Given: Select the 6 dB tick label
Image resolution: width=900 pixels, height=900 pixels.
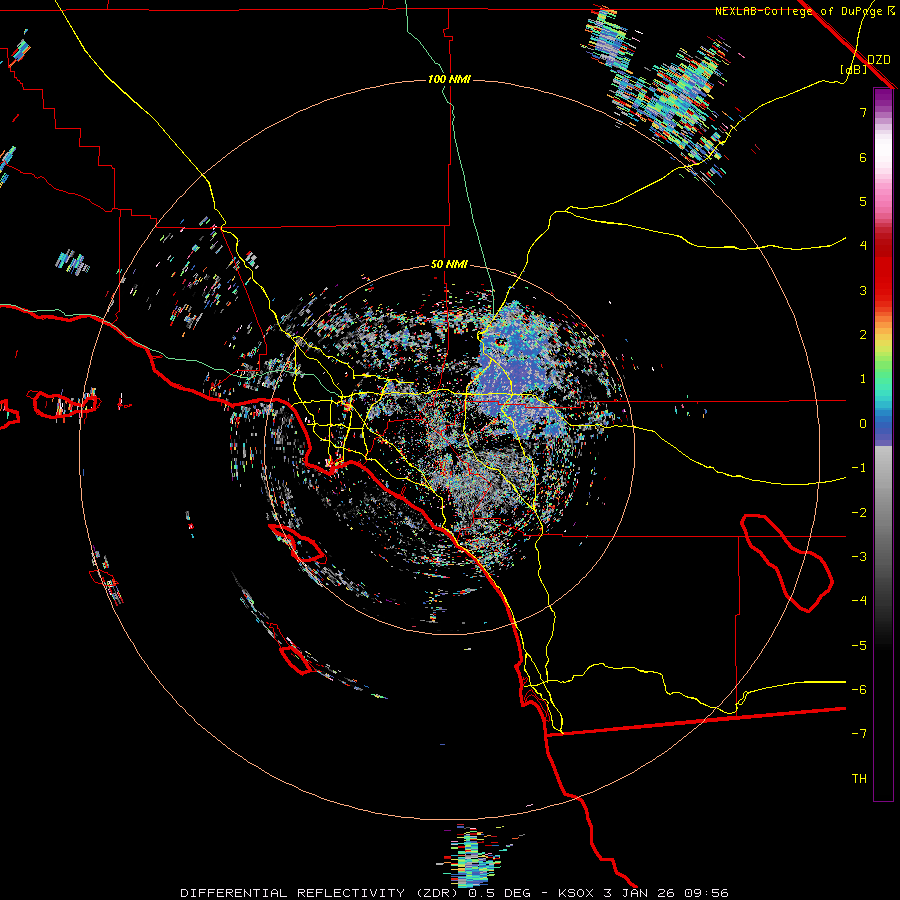Looking at the screenshot, I should point(863,157).
